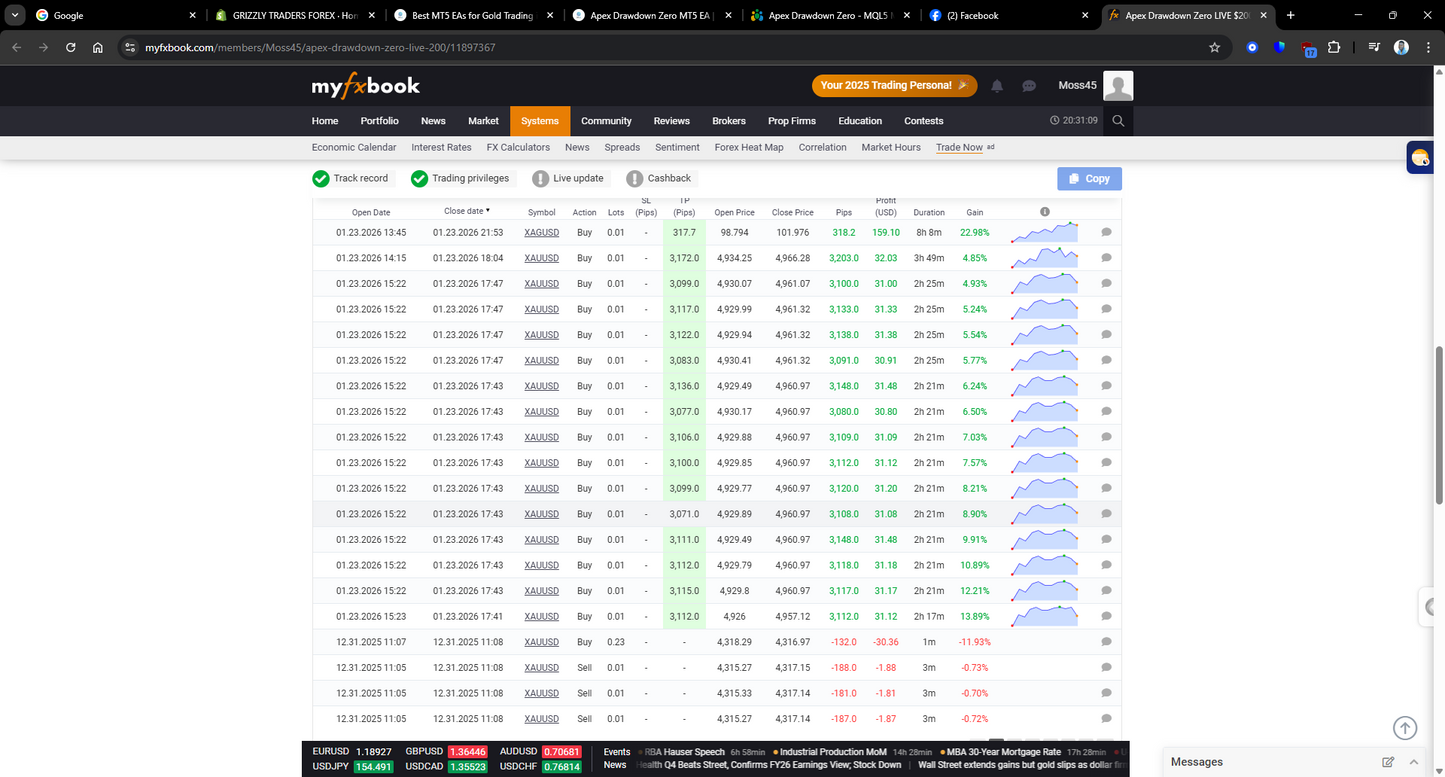
Task: Open the comment bubble on the first trade row
Action: coord(1106,232)
